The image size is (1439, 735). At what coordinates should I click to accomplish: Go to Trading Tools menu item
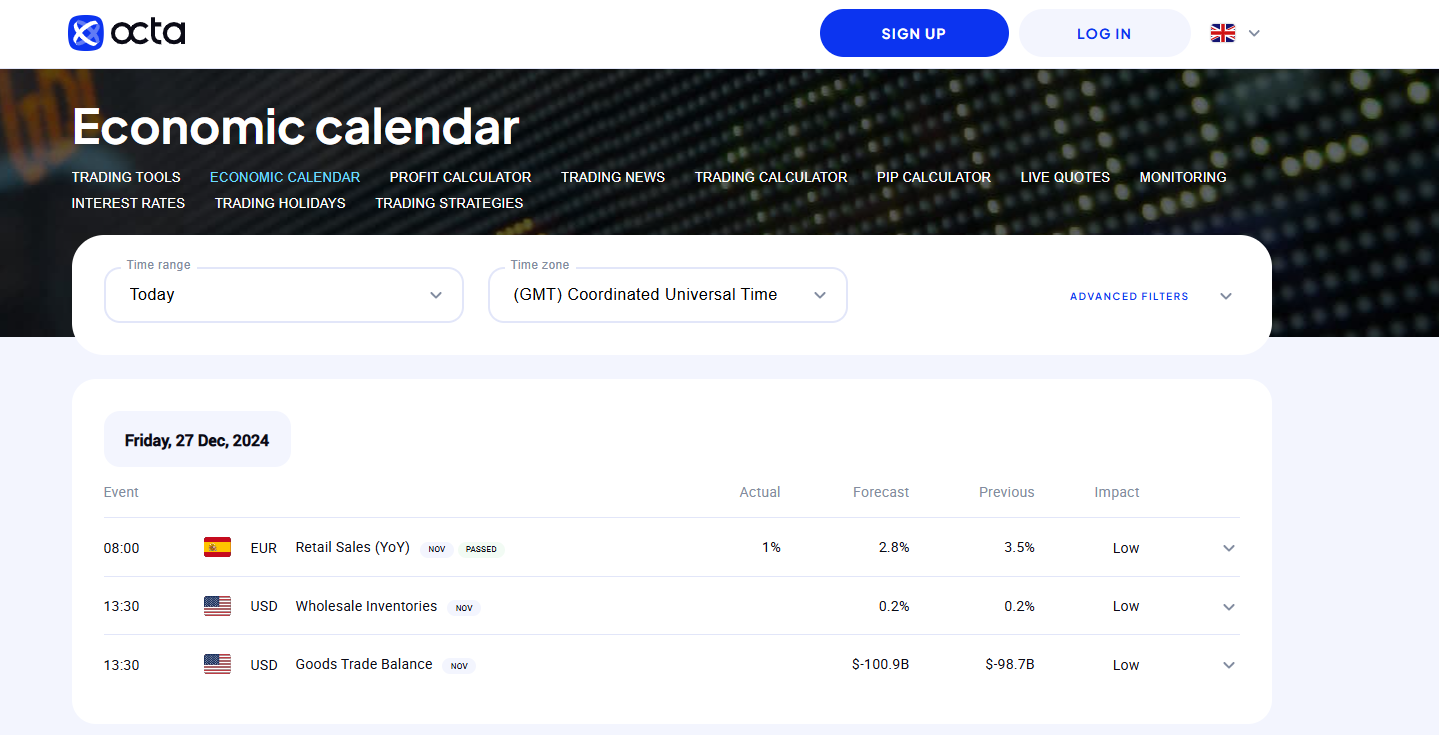click(x=126, y=177)
